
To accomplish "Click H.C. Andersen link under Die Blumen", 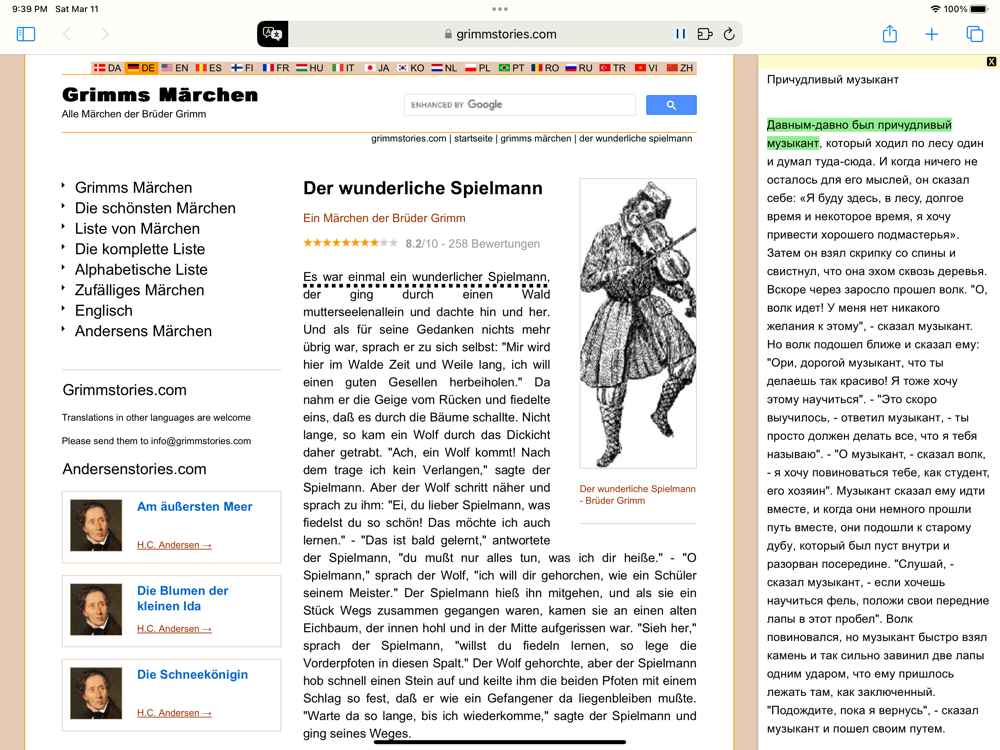I will [174, 629].
